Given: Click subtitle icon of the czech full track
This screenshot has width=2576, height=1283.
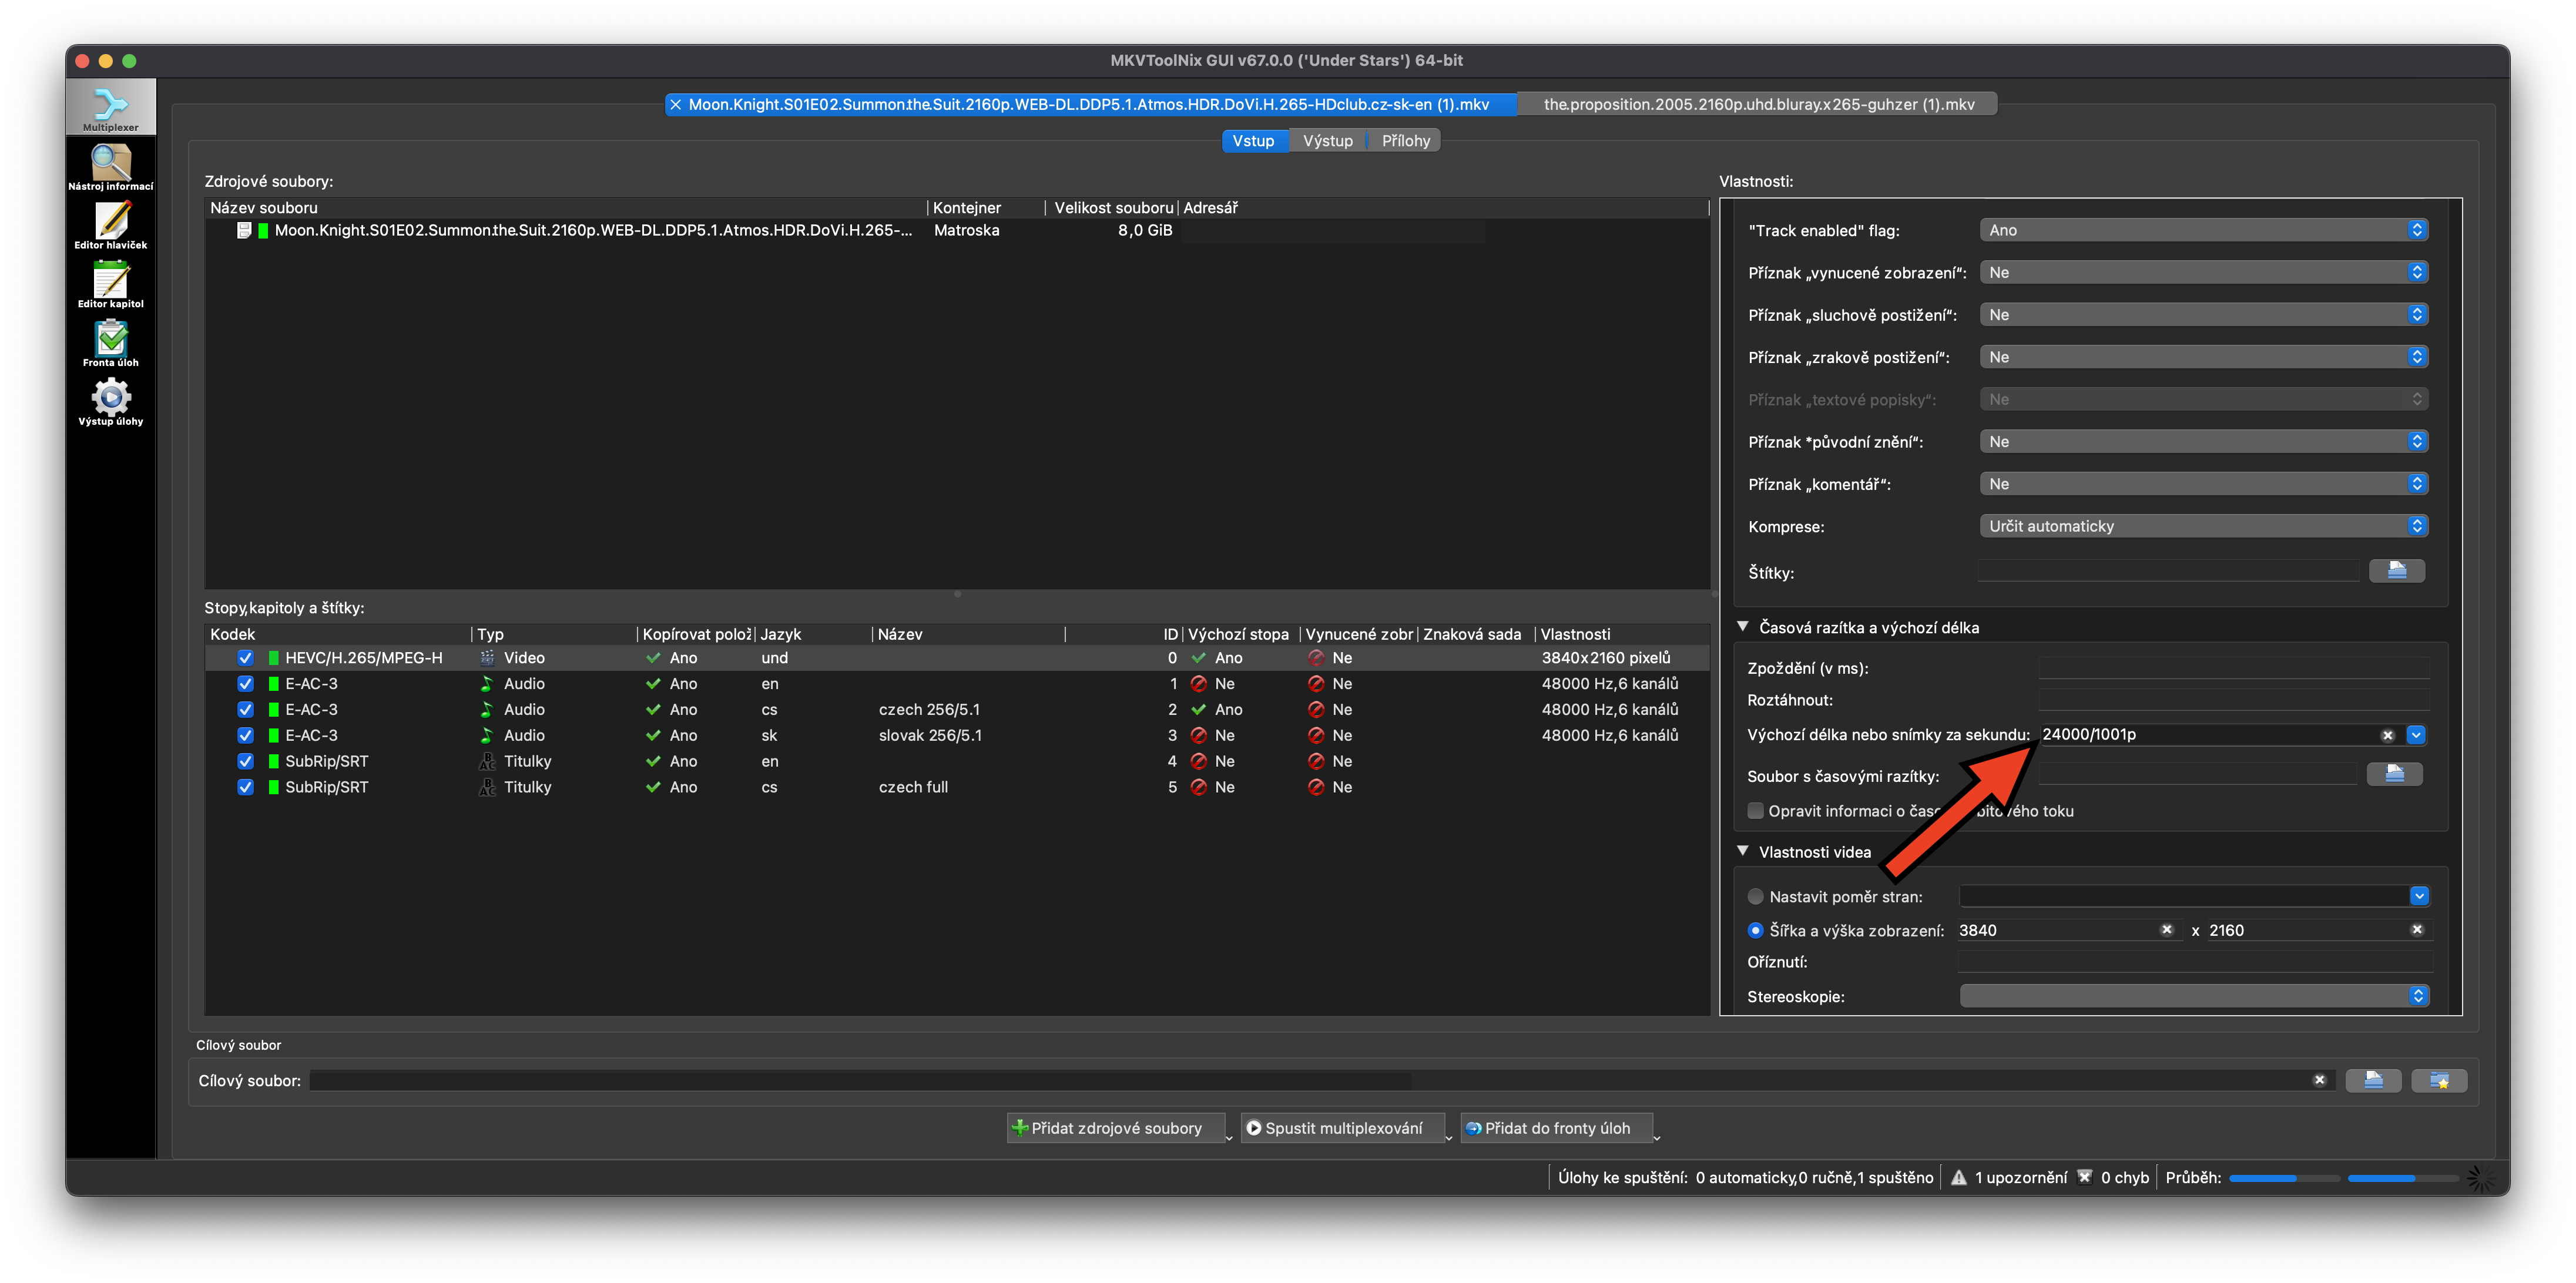Looking at the screenshot, I should [x=487, y=787].
